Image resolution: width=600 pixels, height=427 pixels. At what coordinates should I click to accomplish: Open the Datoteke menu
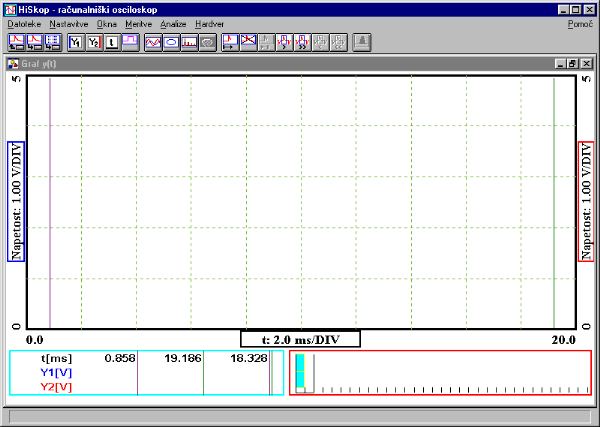24,23
